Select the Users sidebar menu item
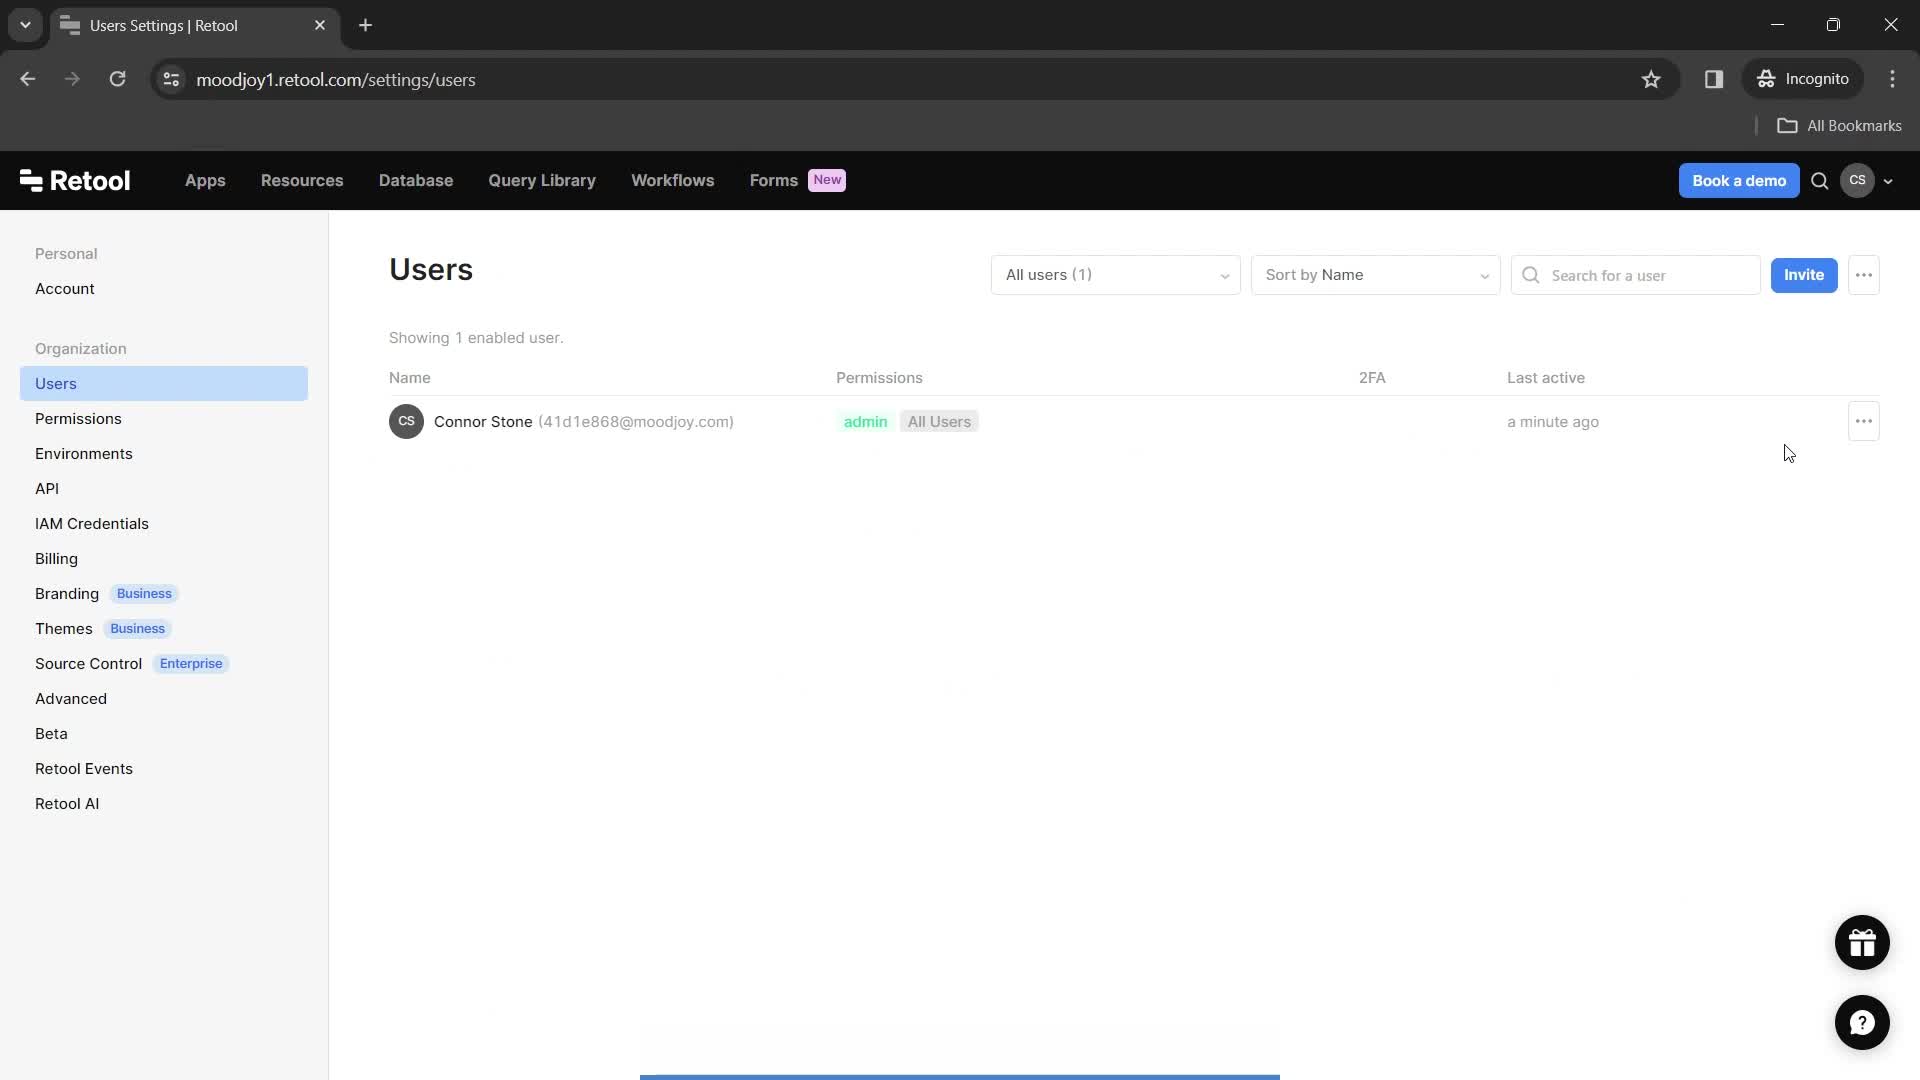 click(55, 382)
